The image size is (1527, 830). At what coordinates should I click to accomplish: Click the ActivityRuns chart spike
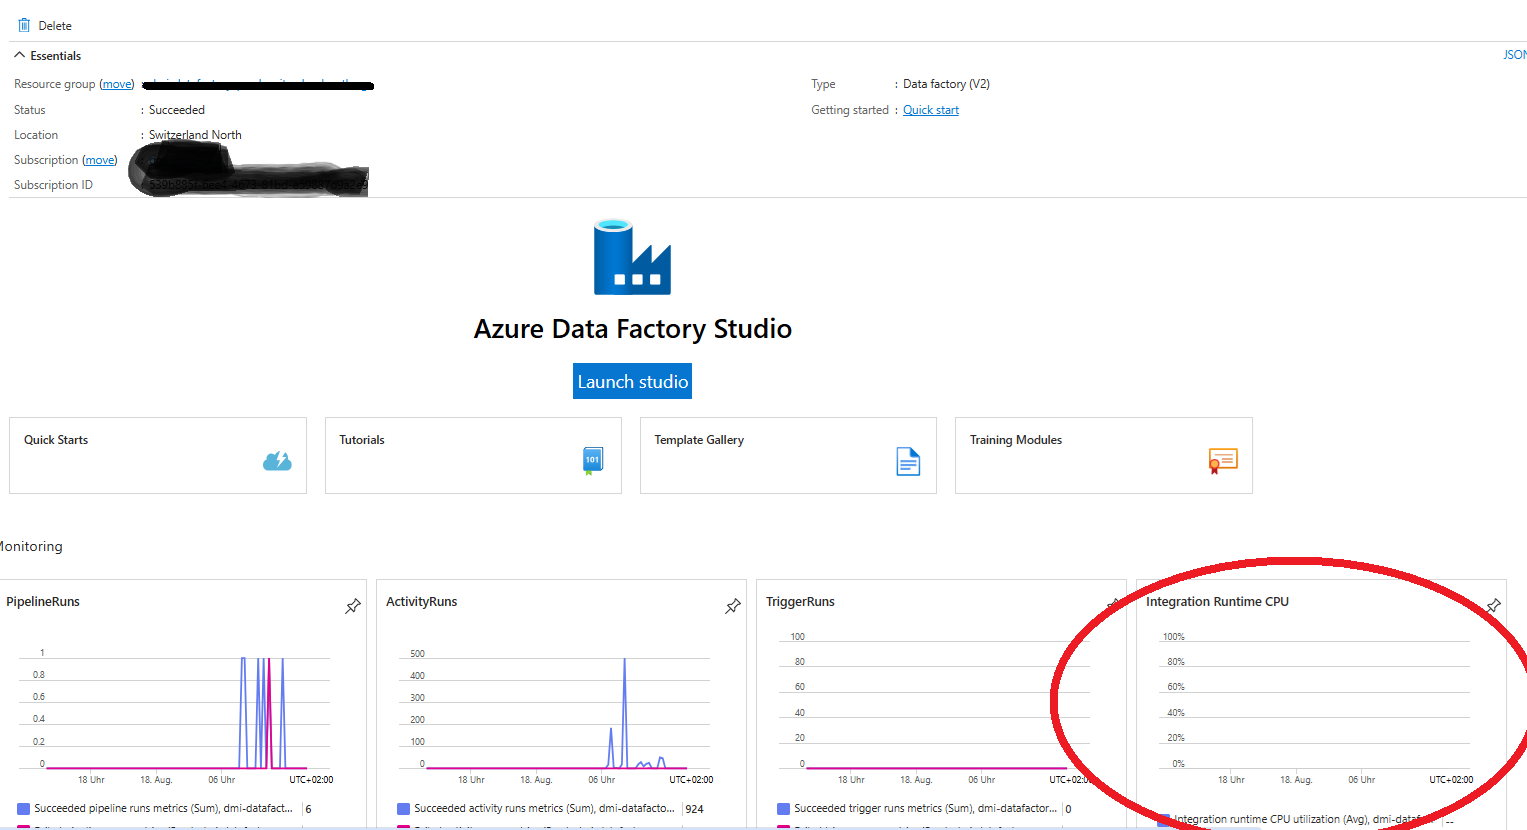(x=625, y=712)
